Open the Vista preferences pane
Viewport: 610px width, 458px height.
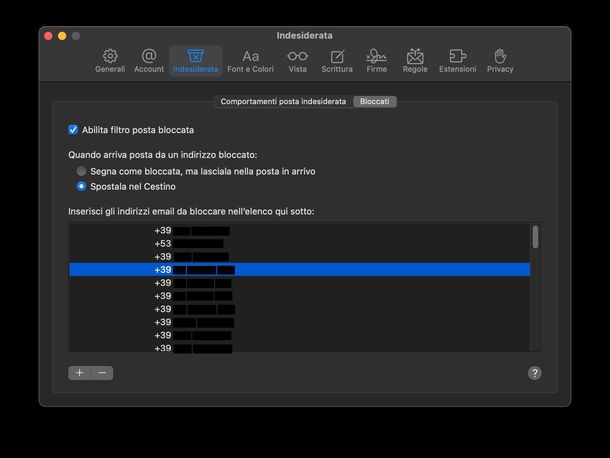297,60
